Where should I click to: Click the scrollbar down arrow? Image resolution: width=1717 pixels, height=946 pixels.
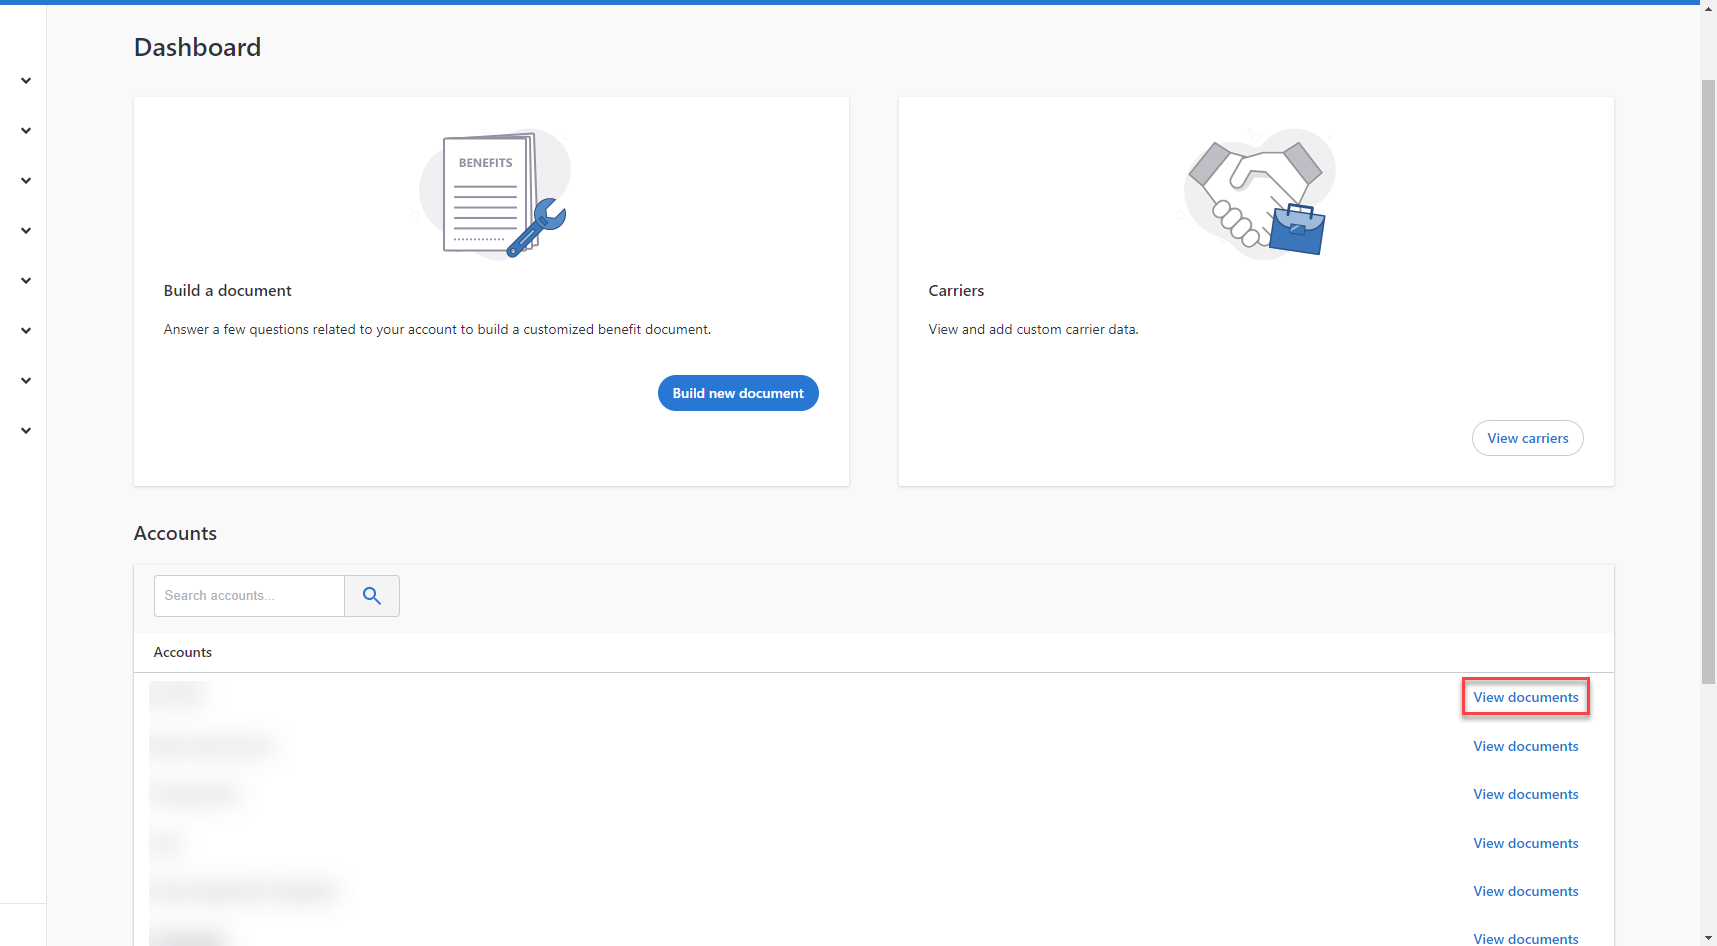point(1706,938)
